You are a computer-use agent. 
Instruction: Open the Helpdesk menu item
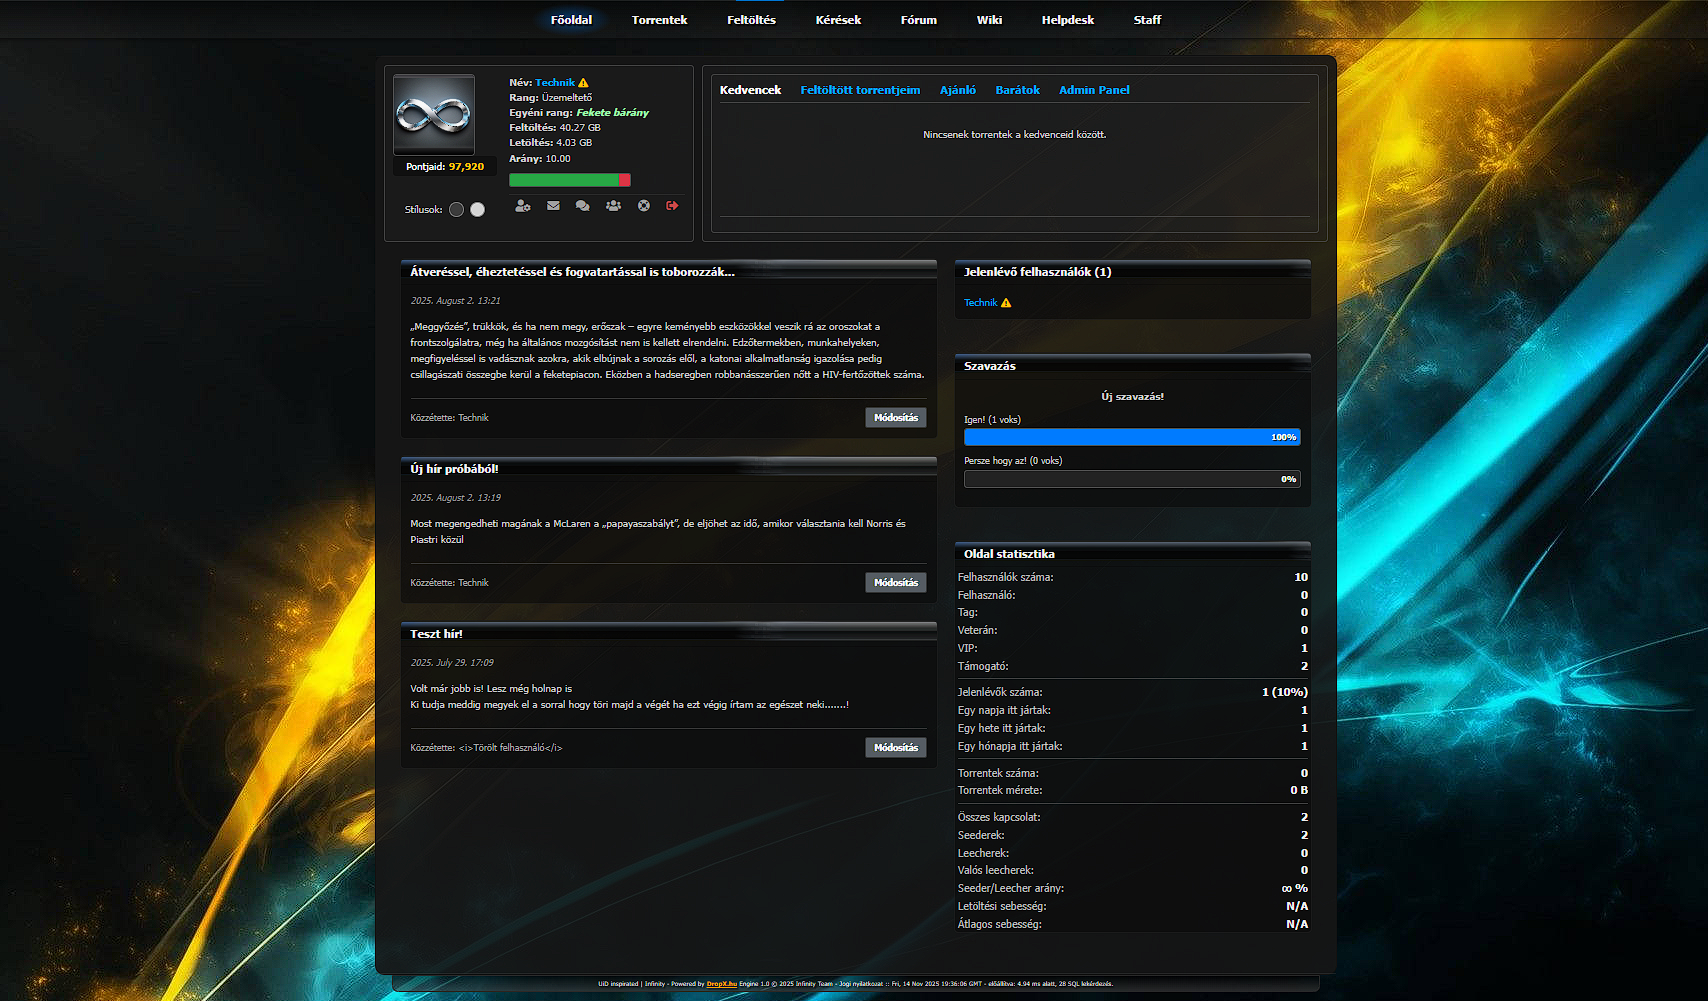pyautogui.click(x=1067, y=20)
